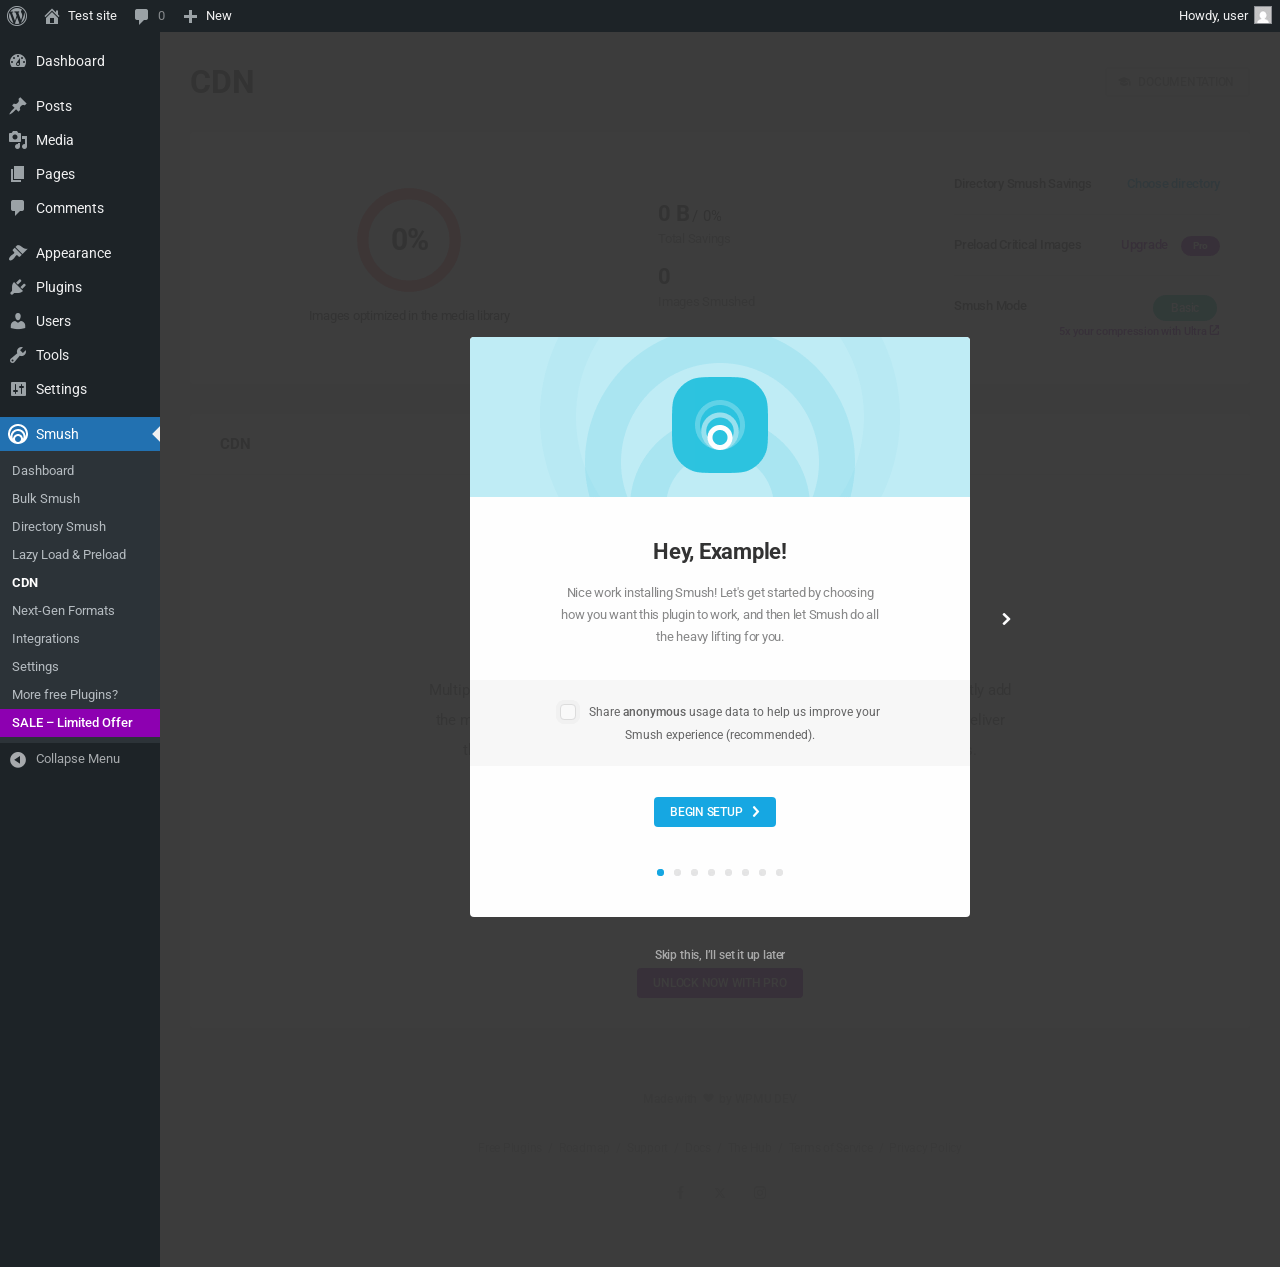This screenshot has width=1280, height=1267.
Task: Click the SALE – Limited Offer item
Action: coord(80,723)
